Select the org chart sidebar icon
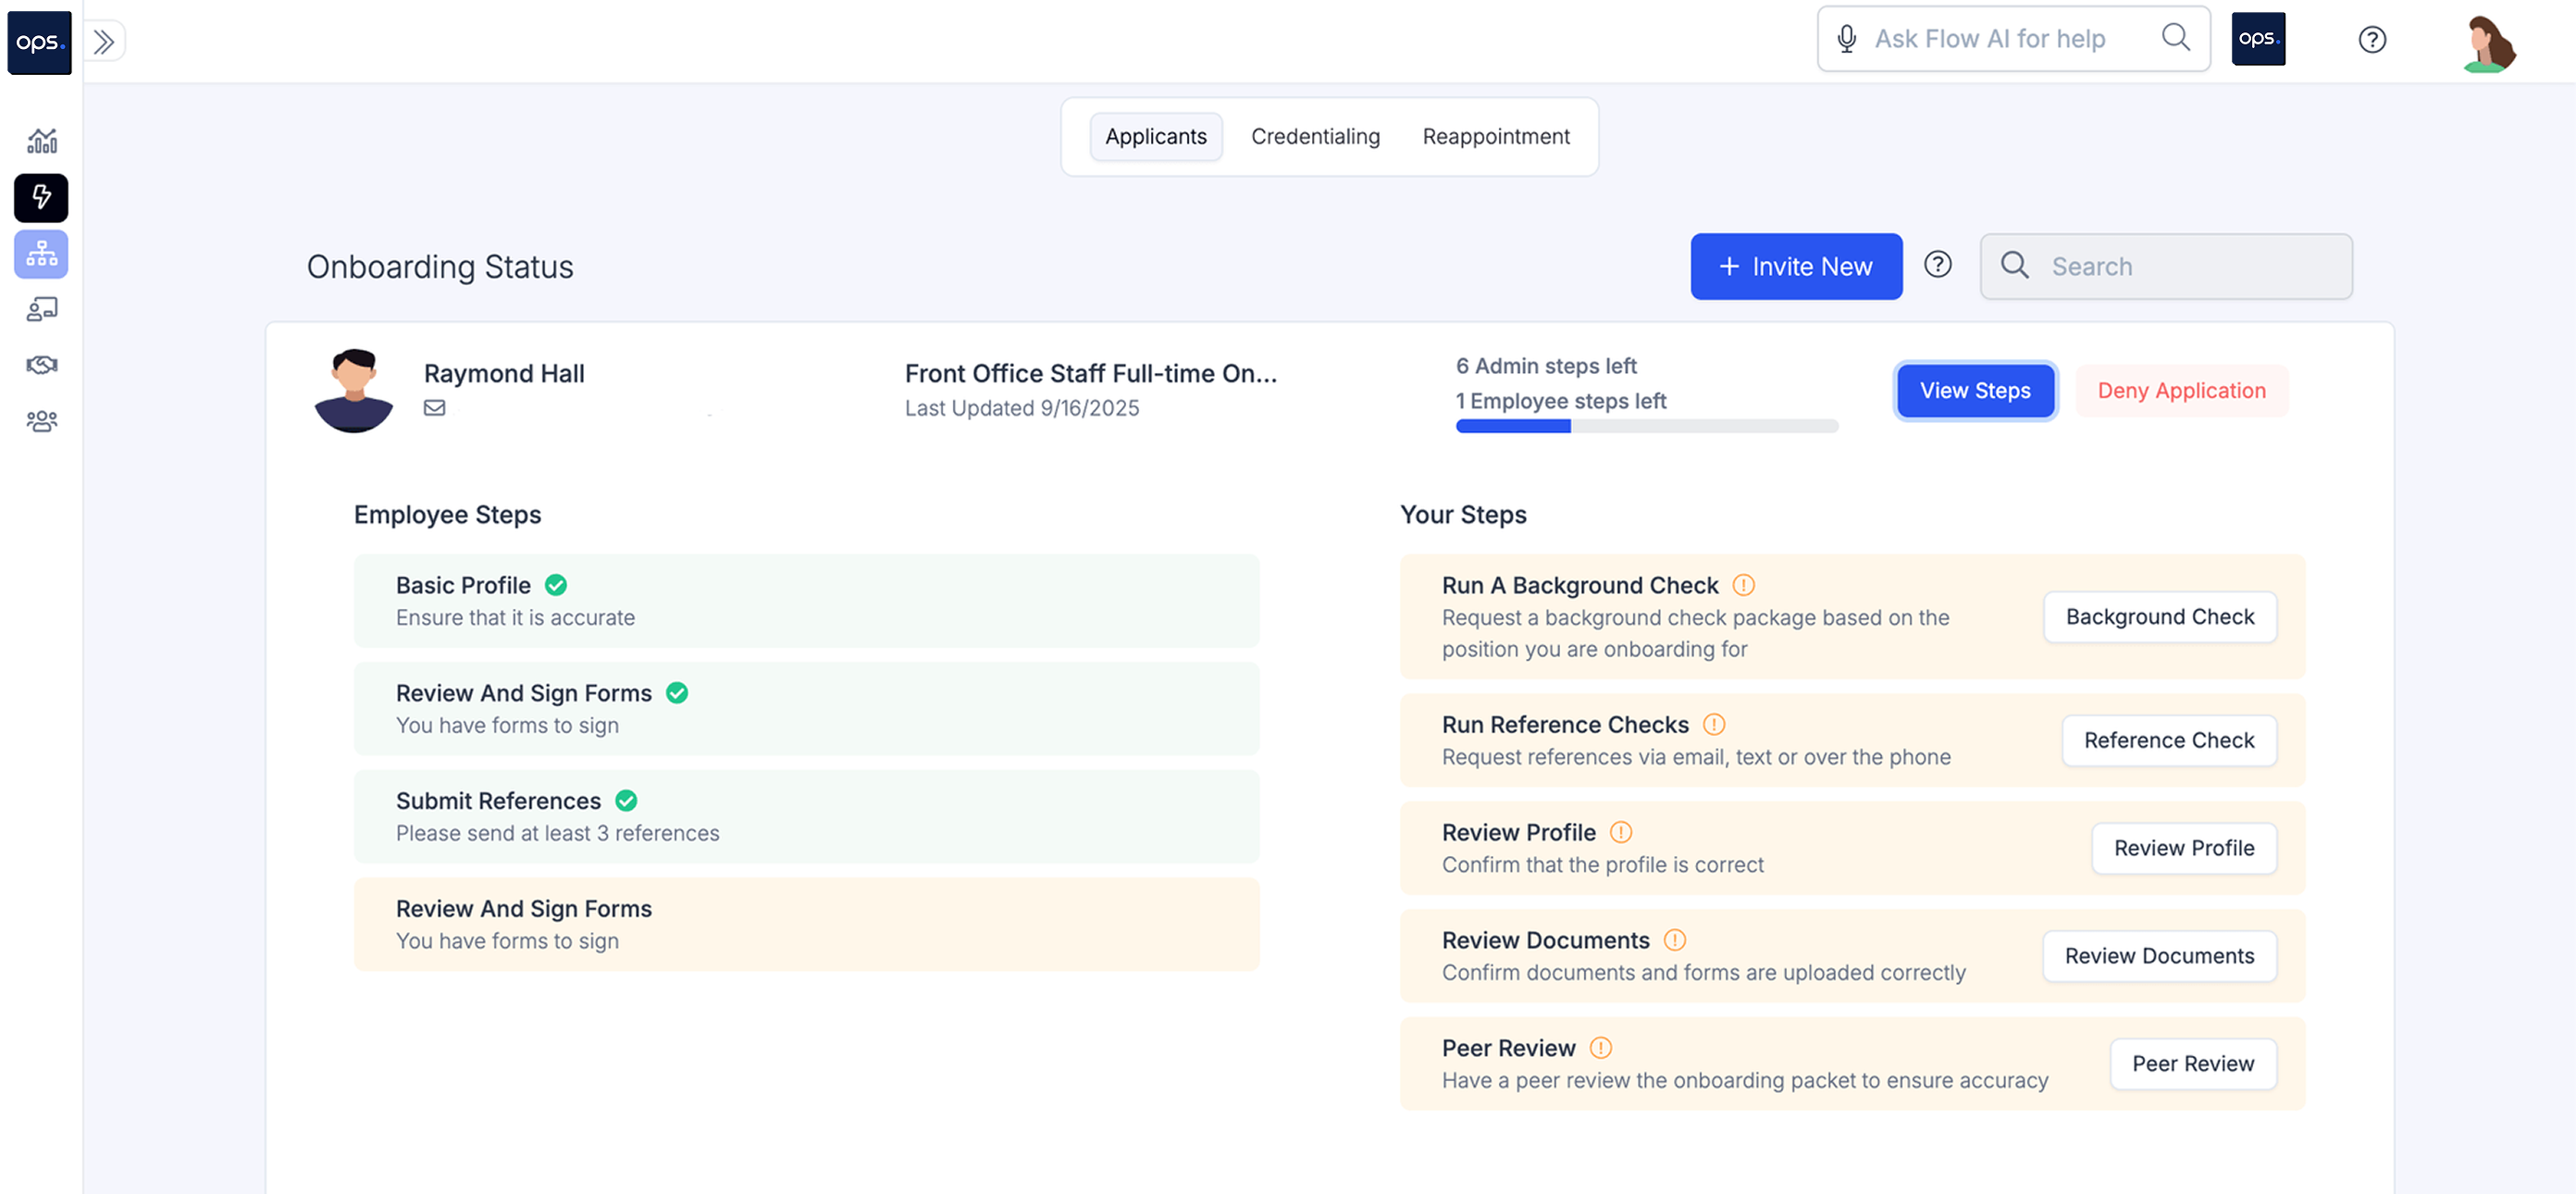2576x1194 pixels. [41, 254]
